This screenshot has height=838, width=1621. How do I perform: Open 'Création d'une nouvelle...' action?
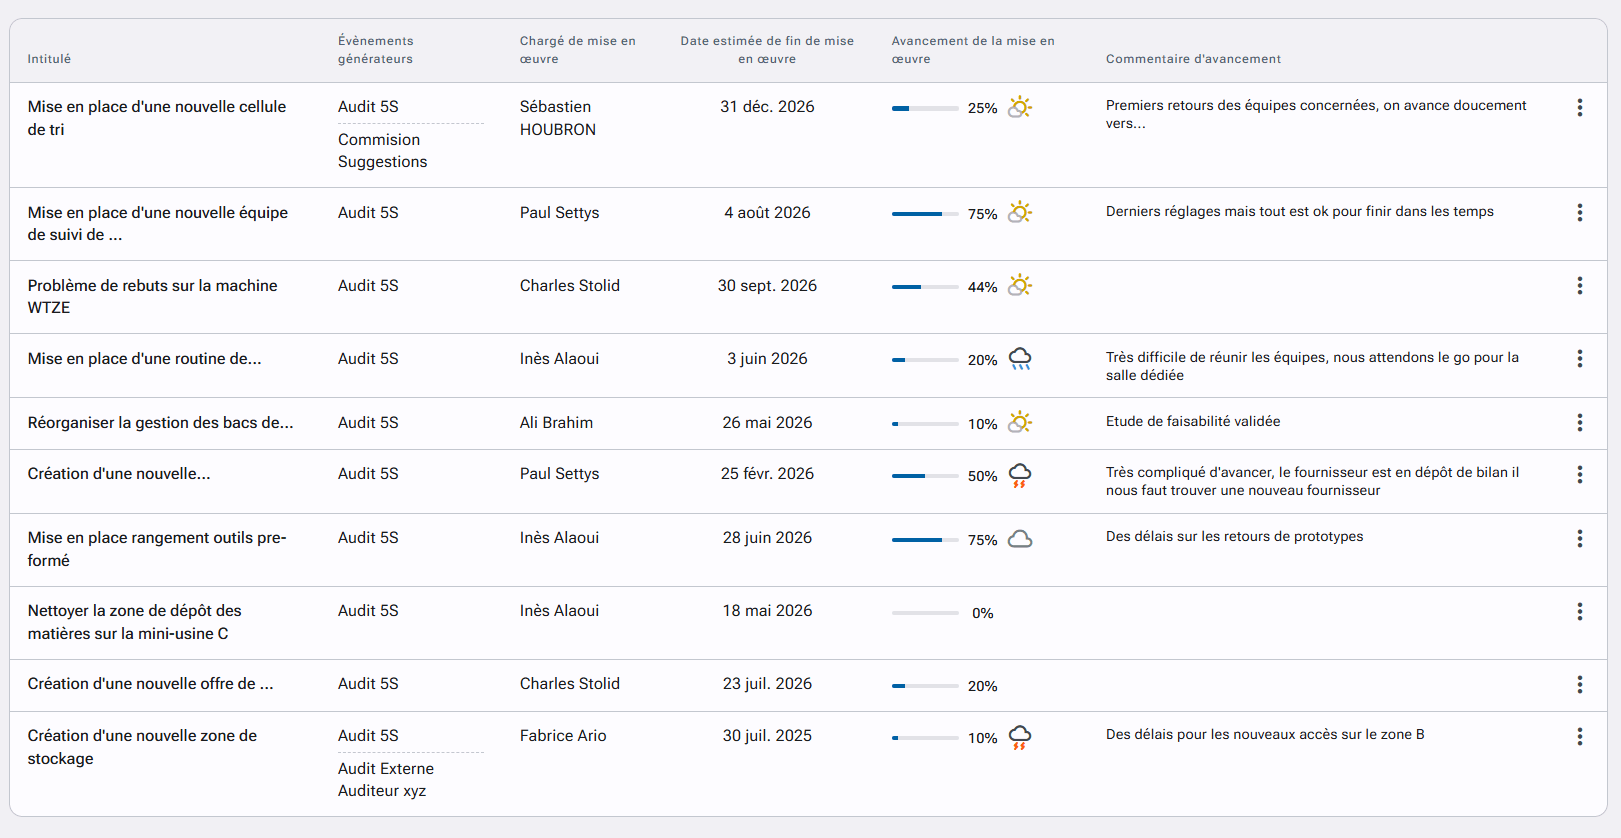[x=119, y=474]
